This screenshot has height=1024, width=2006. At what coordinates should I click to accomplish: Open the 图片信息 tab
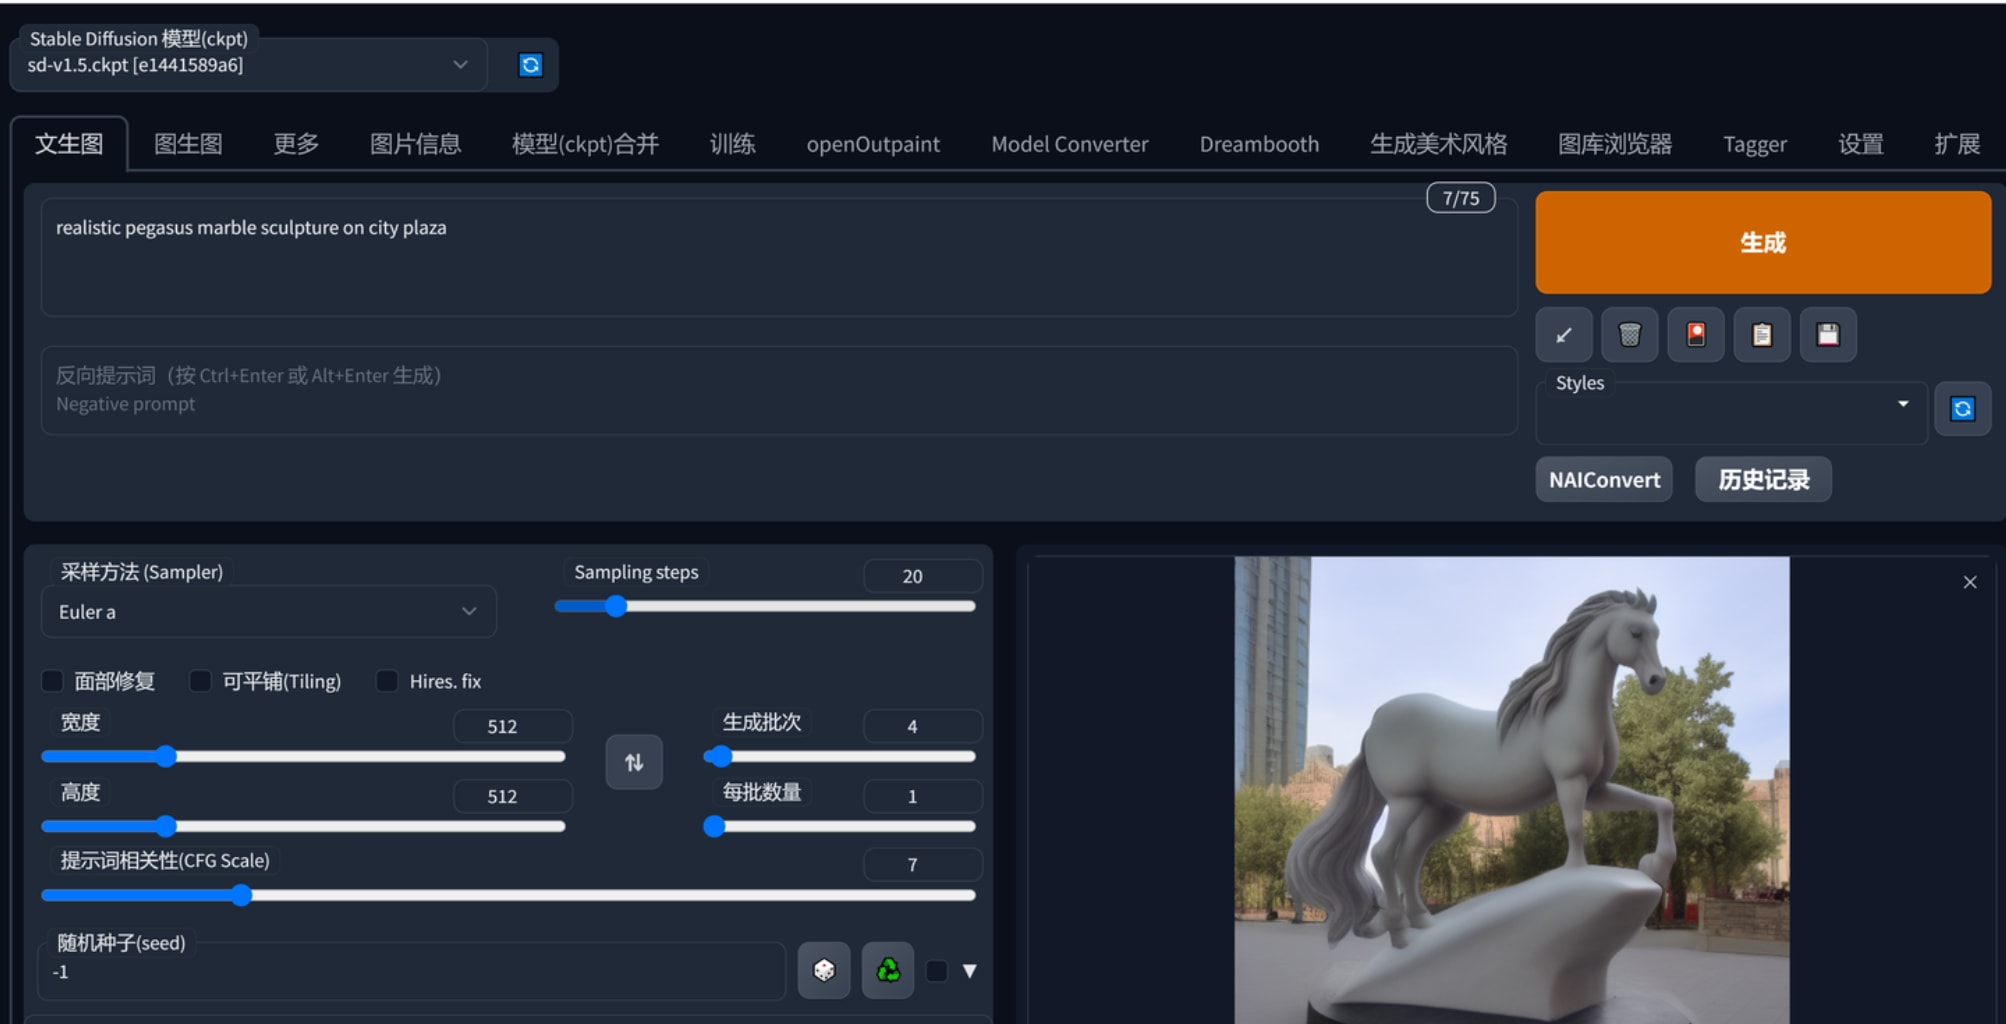click(415, 144)
